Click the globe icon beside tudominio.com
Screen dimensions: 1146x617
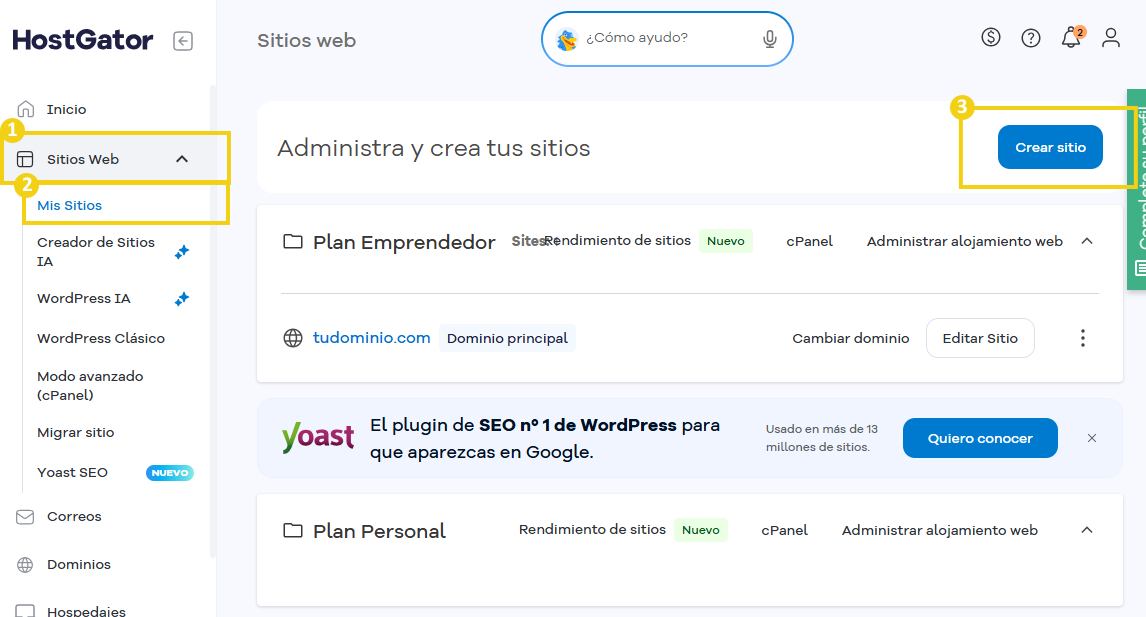pyautogui.click(x=292, y=338)
